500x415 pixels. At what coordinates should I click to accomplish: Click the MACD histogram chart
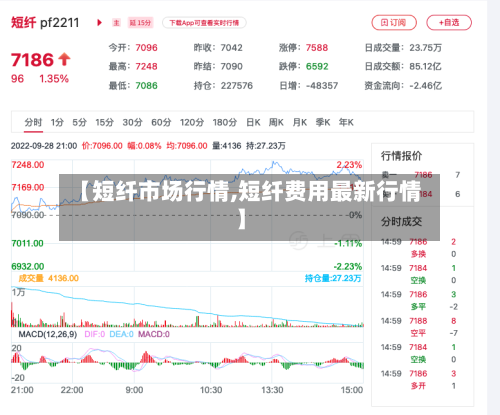click(187, 363)
